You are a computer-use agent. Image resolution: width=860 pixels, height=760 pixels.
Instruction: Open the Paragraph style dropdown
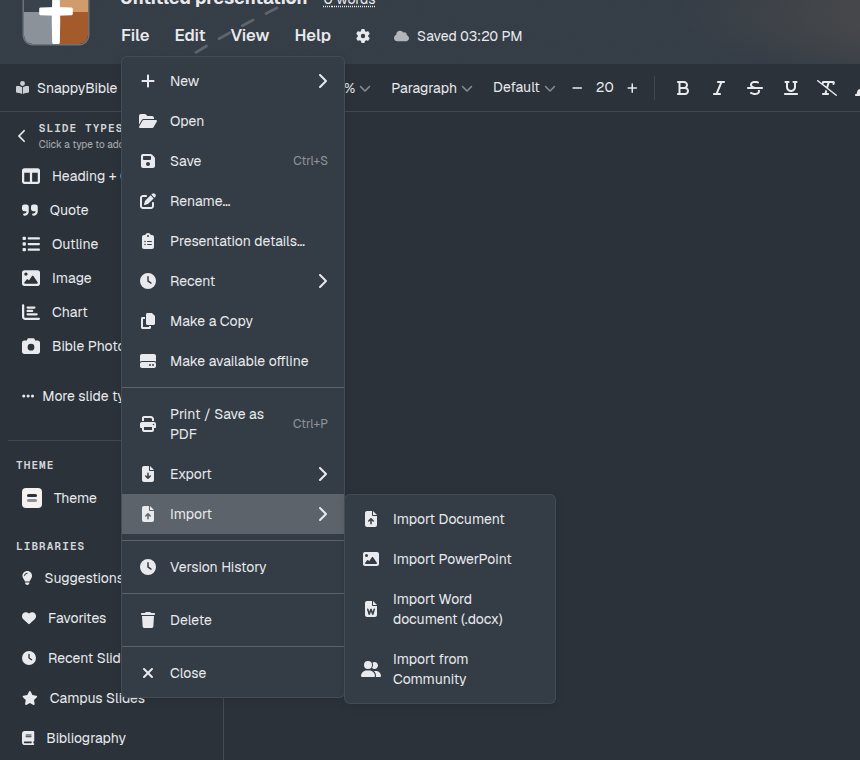click(x=431, y=88)
